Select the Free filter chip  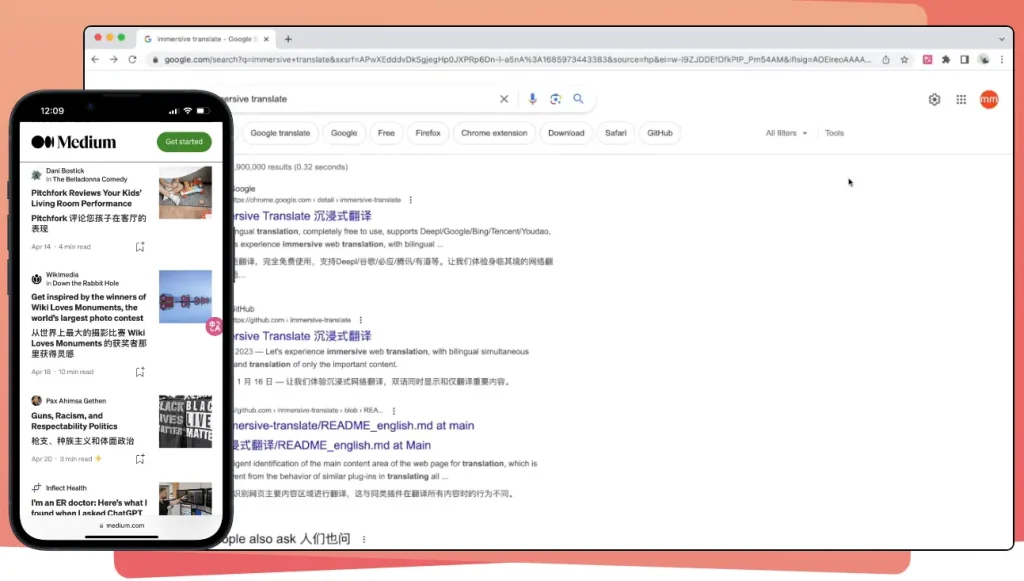[386, 133]
